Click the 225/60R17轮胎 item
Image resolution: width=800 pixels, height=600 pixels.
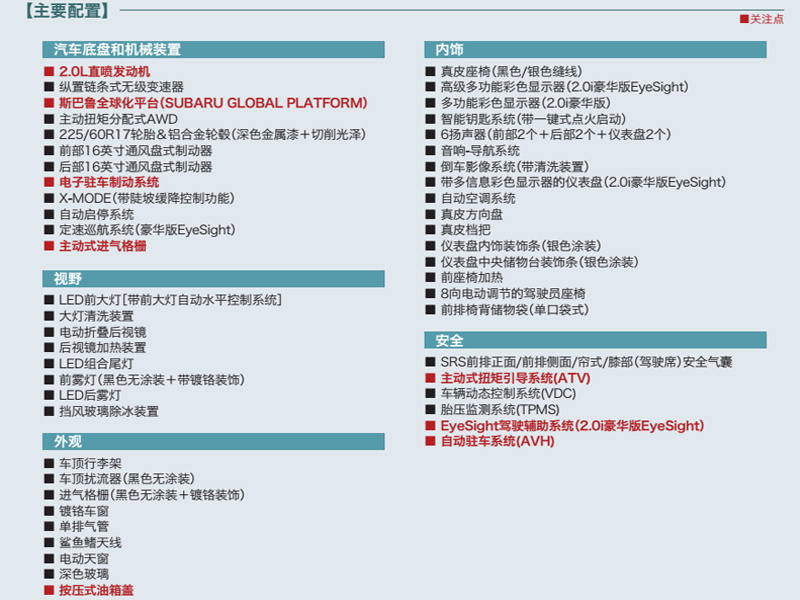(205, 135)
